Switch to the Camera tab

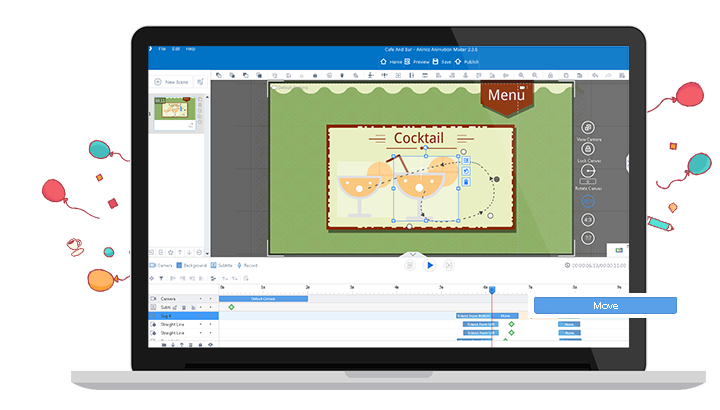161,265
